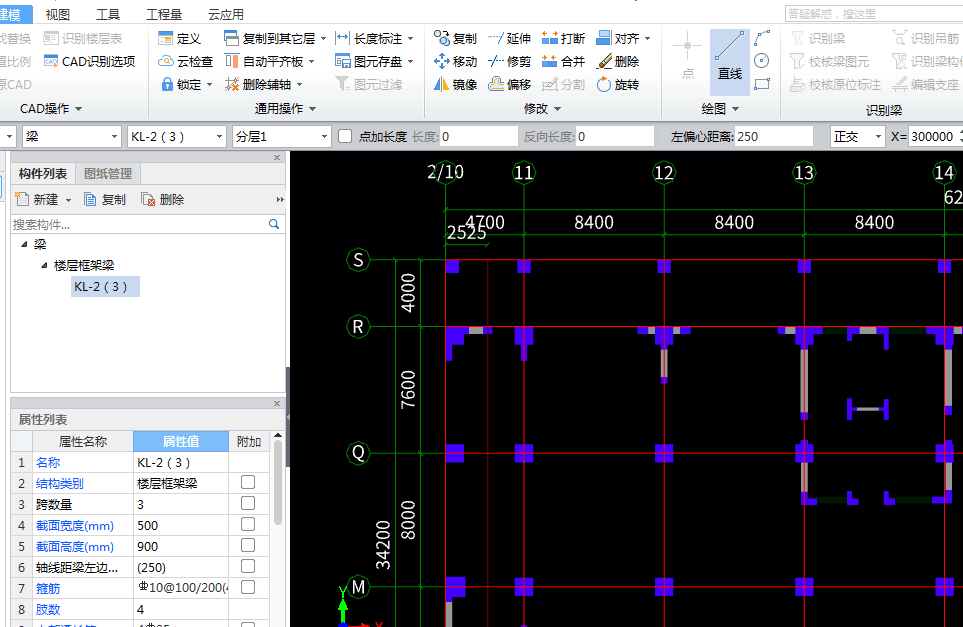This screenshot has width=963, height=627.
Task: Click the property list vertical scrollbar
Action: (x=278, y=482)
